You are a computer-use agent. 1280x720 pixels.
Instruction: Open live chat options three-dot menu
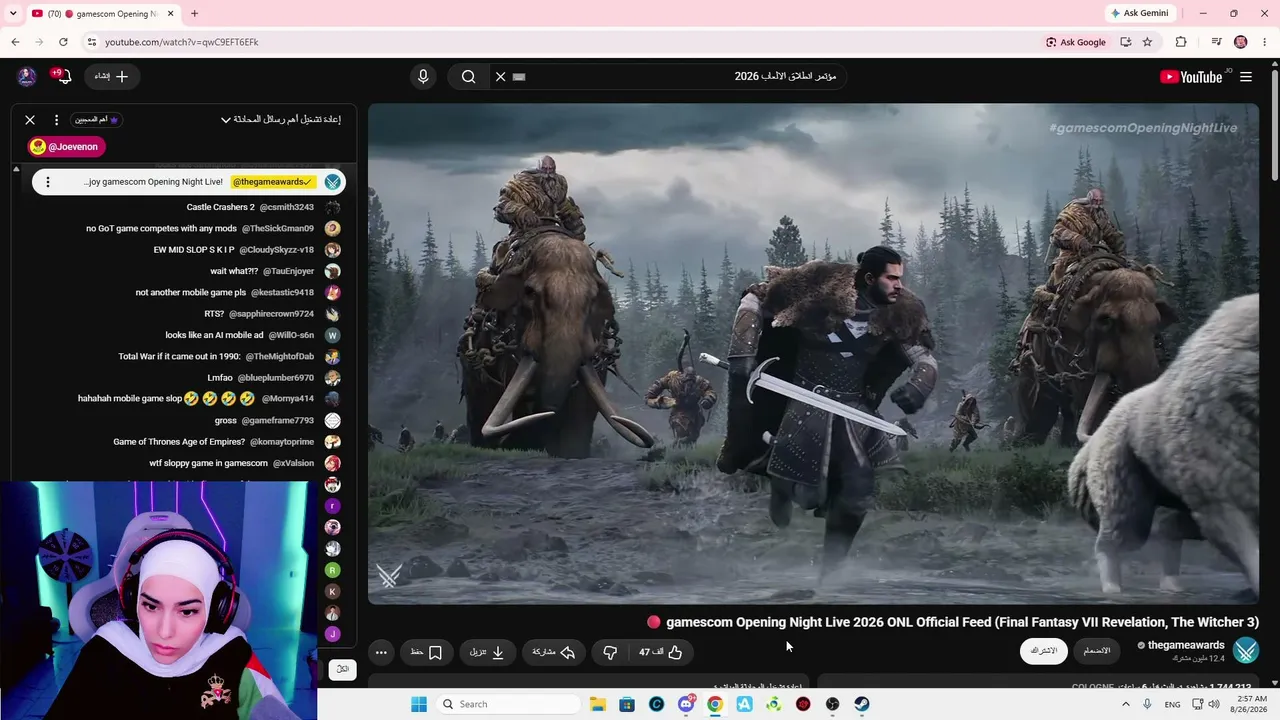coord(56,120)
